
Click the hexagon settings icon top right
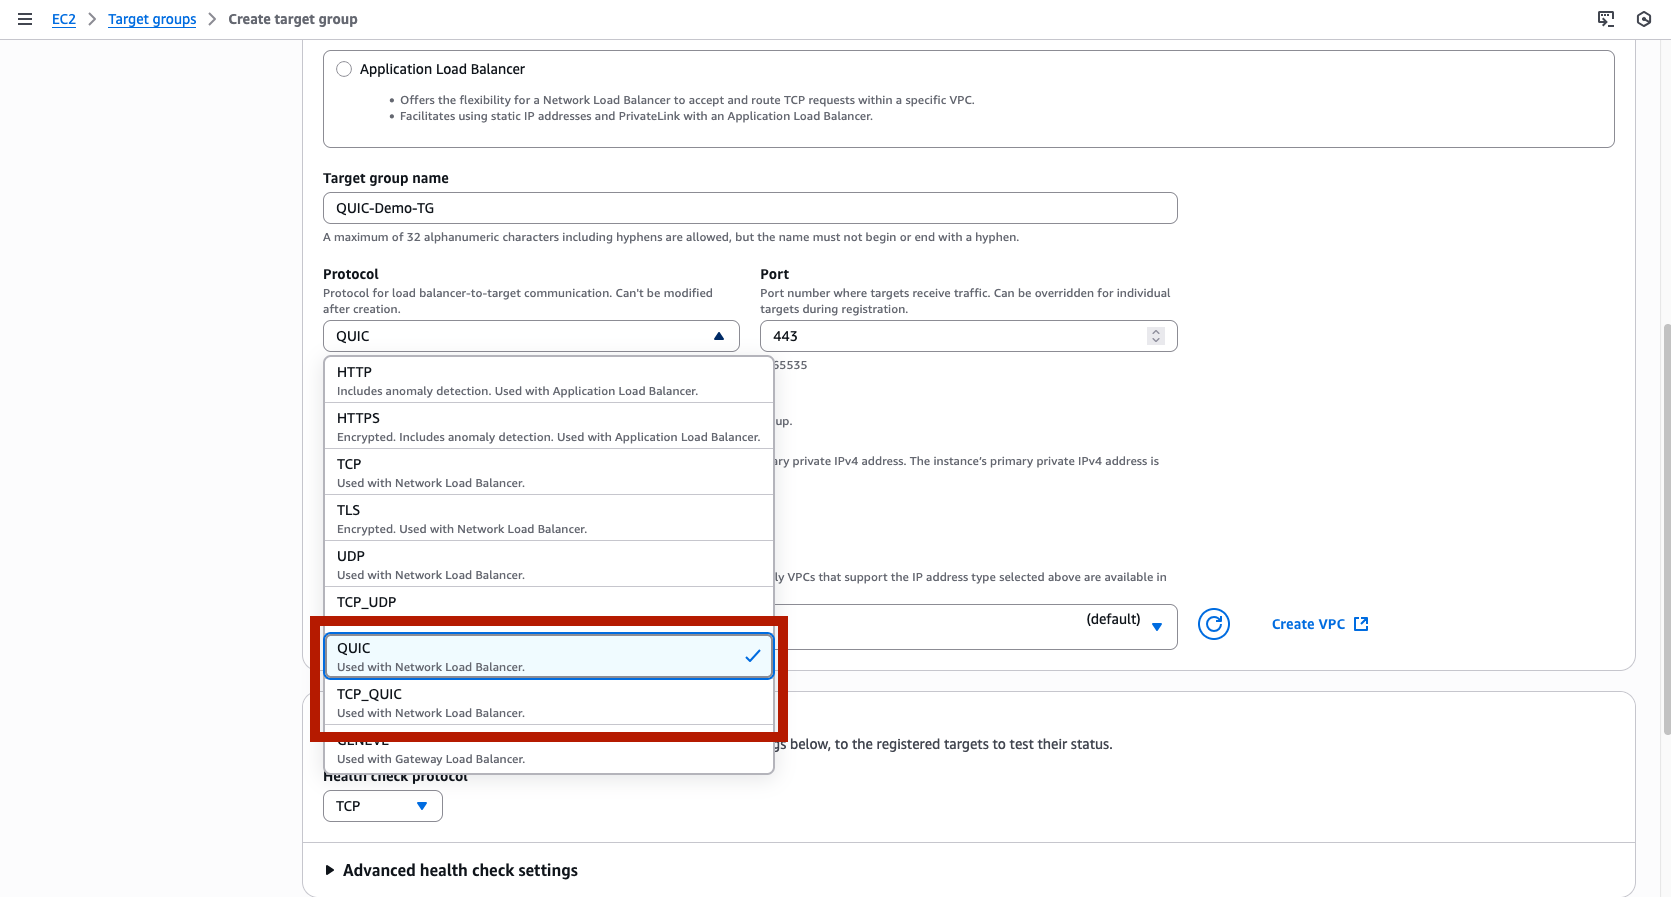[x=1644, y=19]
